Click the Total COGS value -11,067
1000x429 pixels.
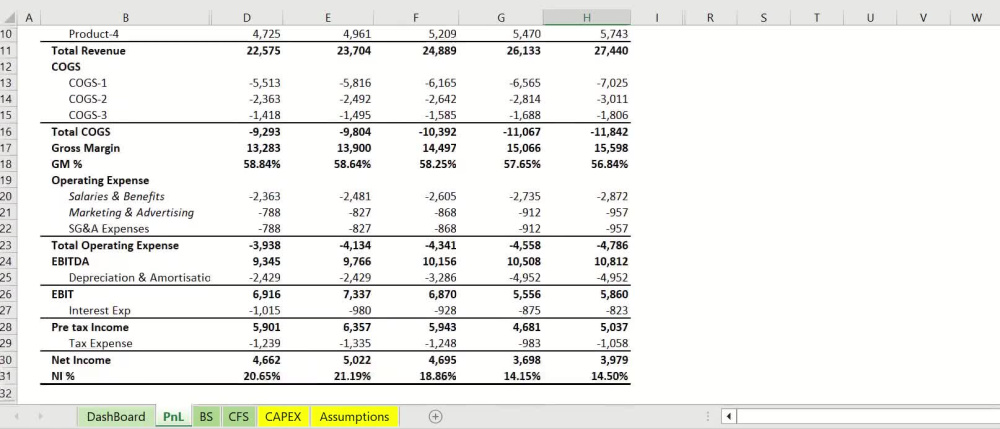(501, 132)
